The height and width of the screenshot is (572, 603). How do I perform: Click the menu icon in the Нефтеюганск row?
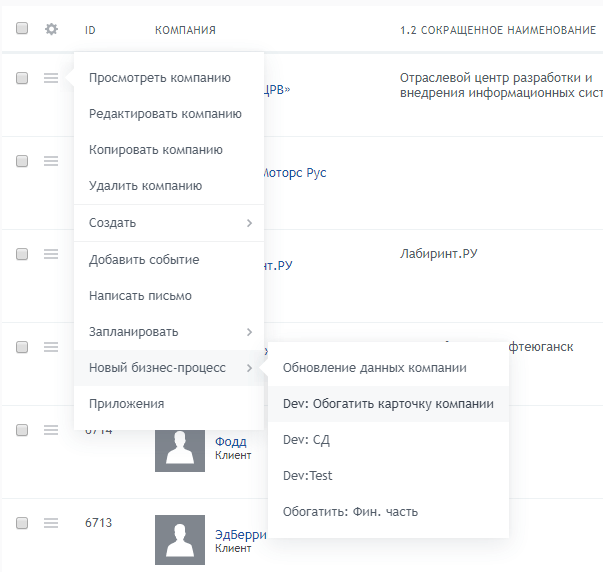coord(51,347)
